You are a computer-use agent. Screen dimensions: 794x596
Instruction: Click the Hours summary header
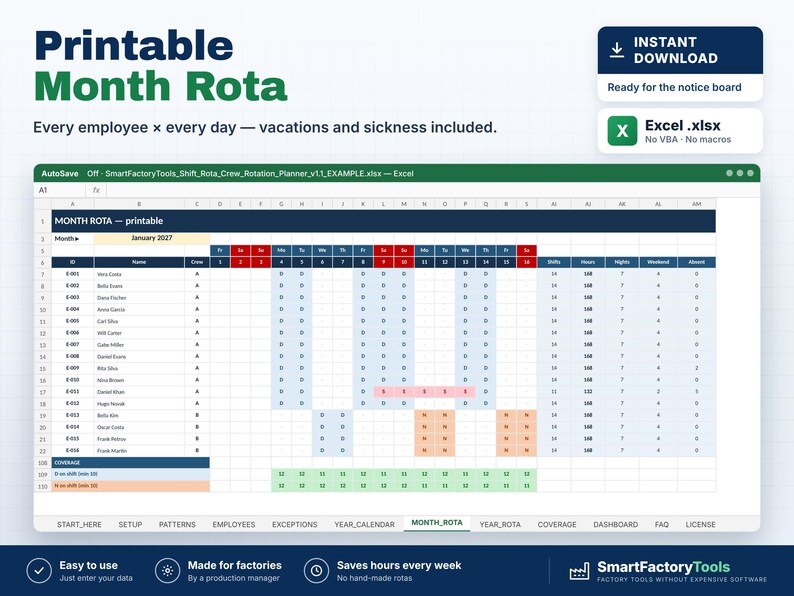pos(588,262)
